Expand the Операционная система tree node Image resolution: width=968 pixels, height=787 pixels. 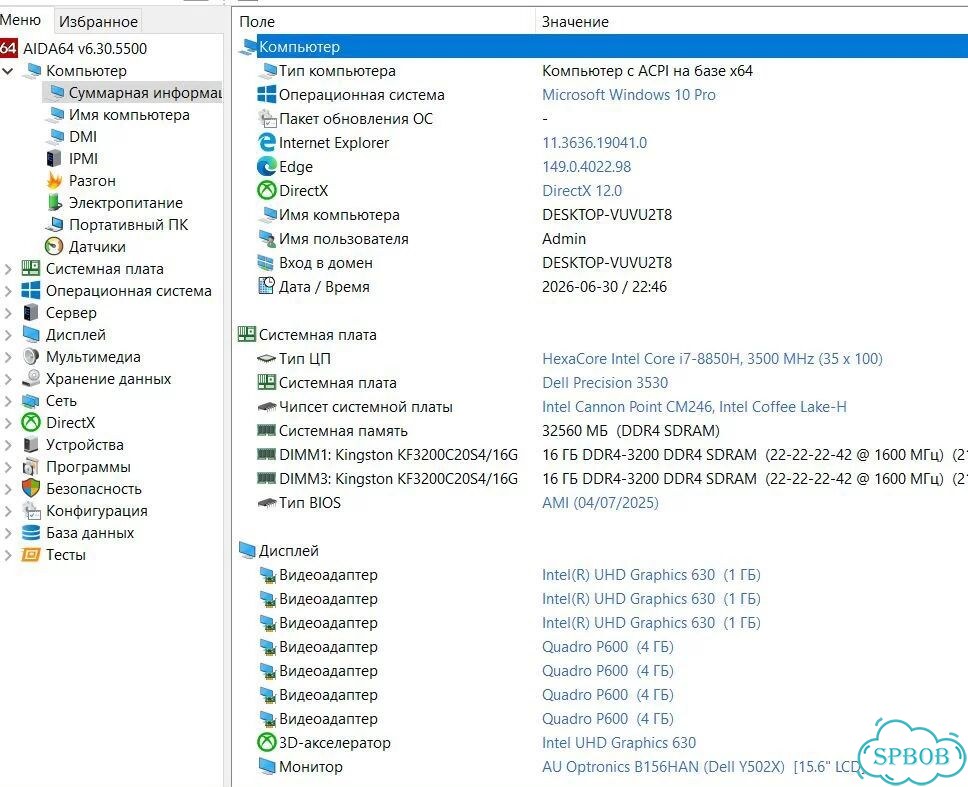7,291
